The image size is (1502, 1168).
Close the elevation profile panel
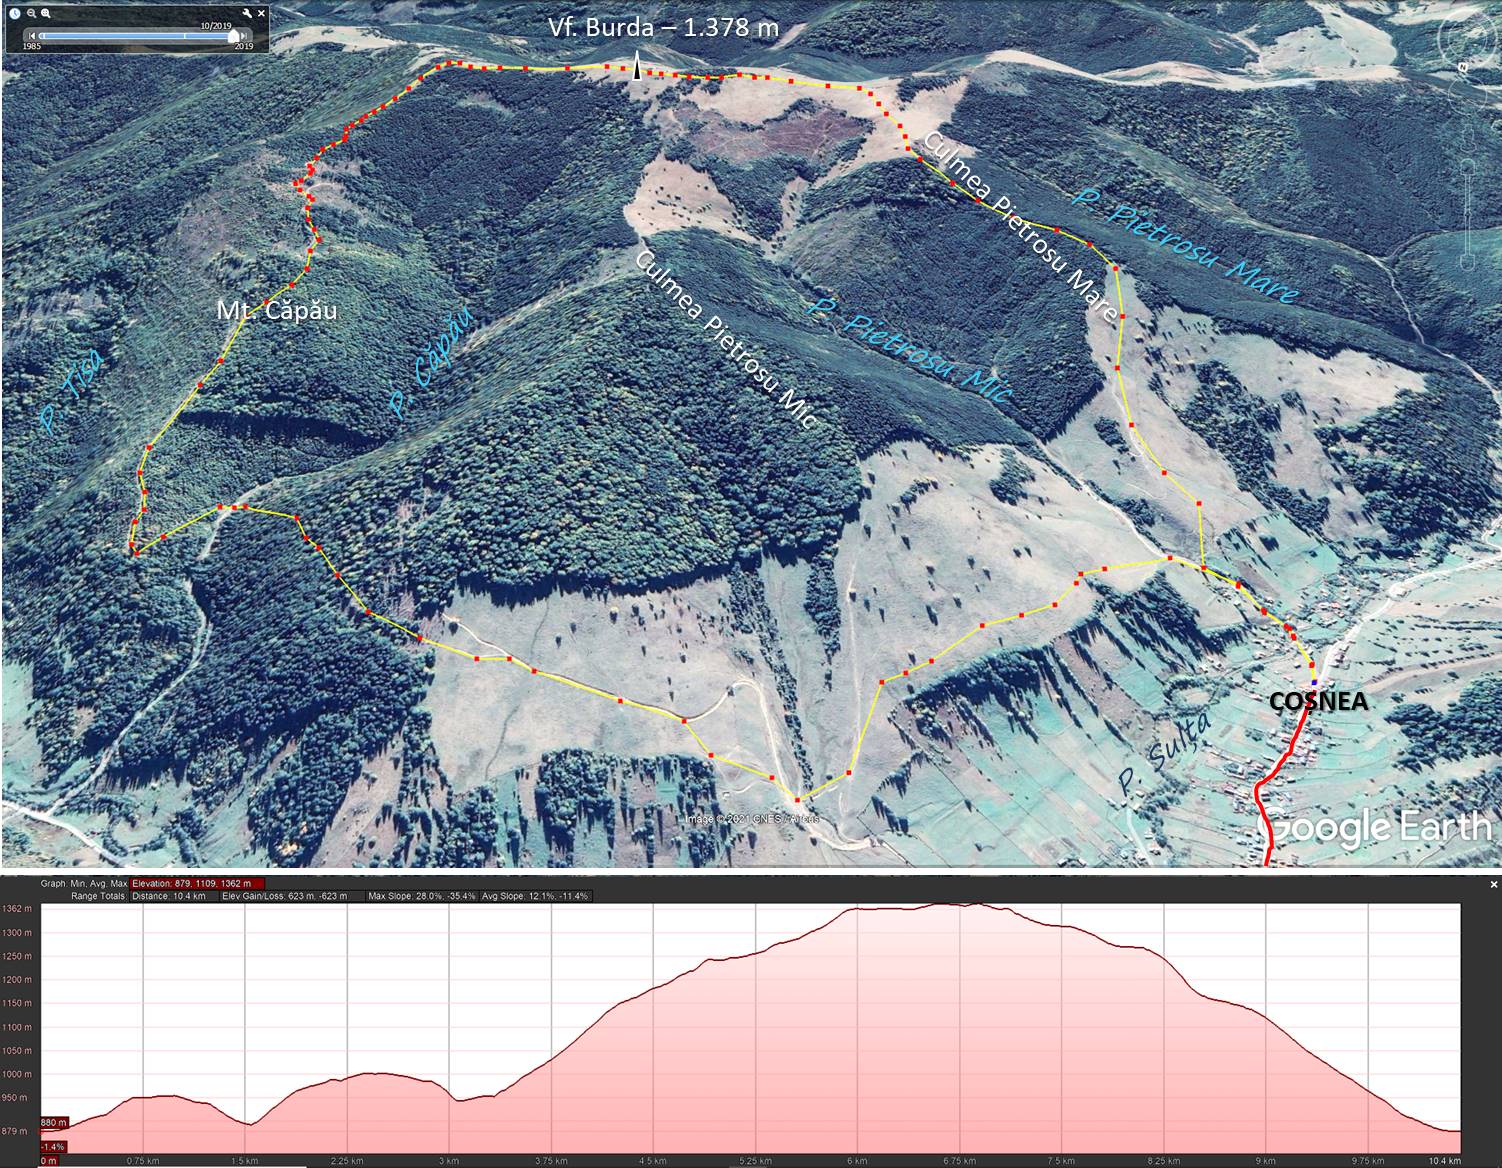point(1493,884)
